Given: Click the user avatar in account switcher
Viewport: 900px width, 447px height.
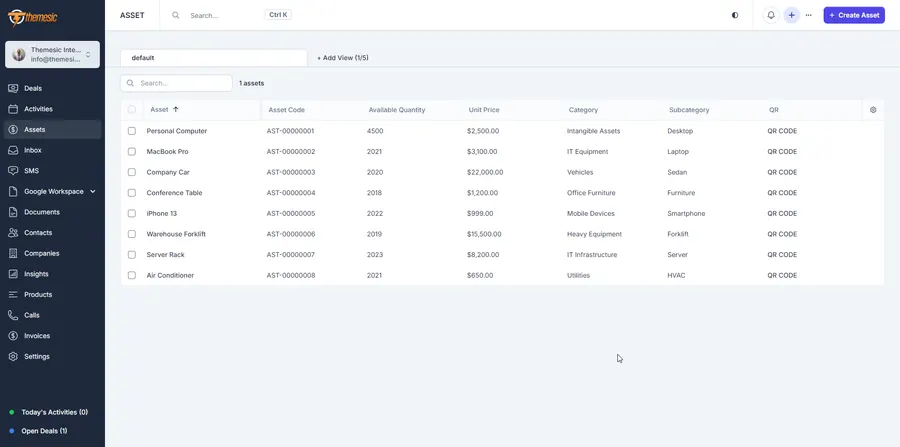Looking at the screenshot, I should click(x=19, y=55).
